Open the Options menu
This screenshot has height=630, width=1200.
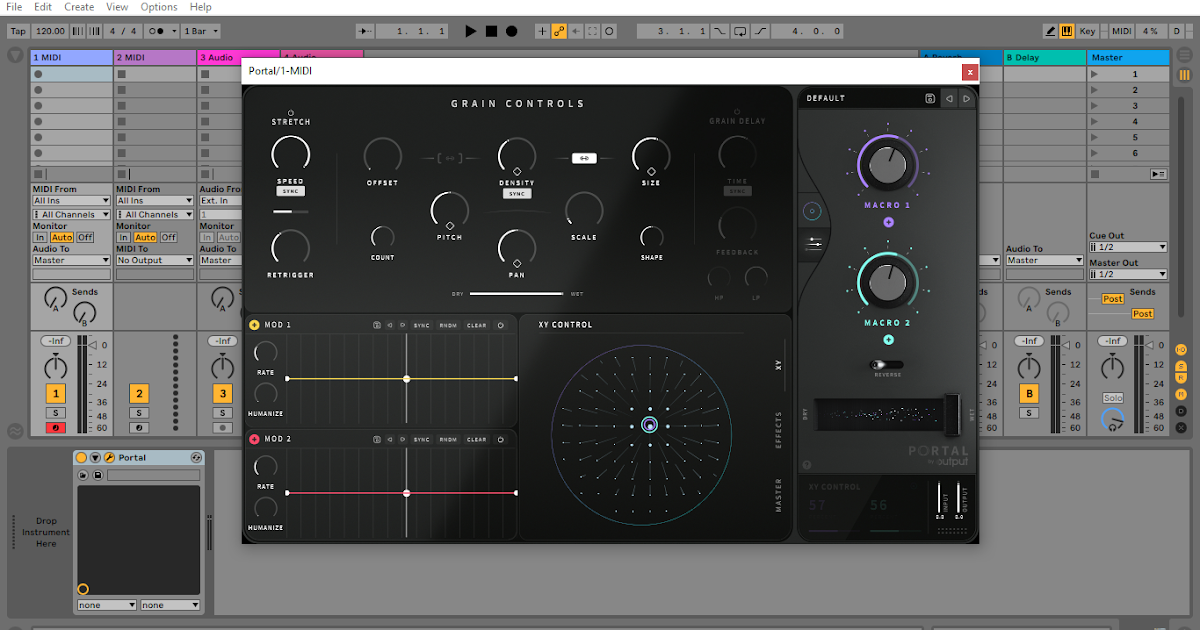tap(159, 7)
